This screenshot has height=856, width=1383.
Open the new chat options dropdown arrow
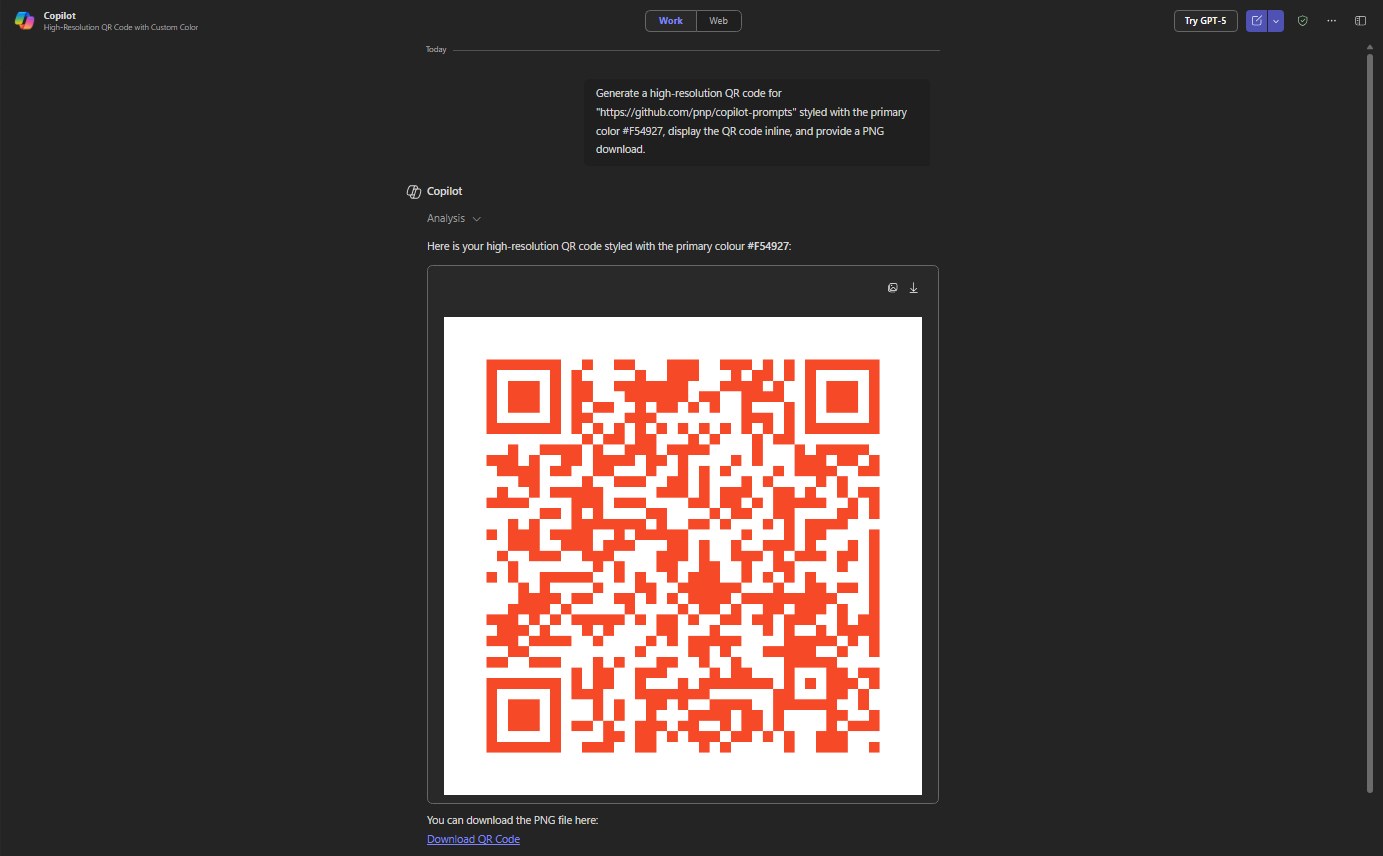[1276, 21]
